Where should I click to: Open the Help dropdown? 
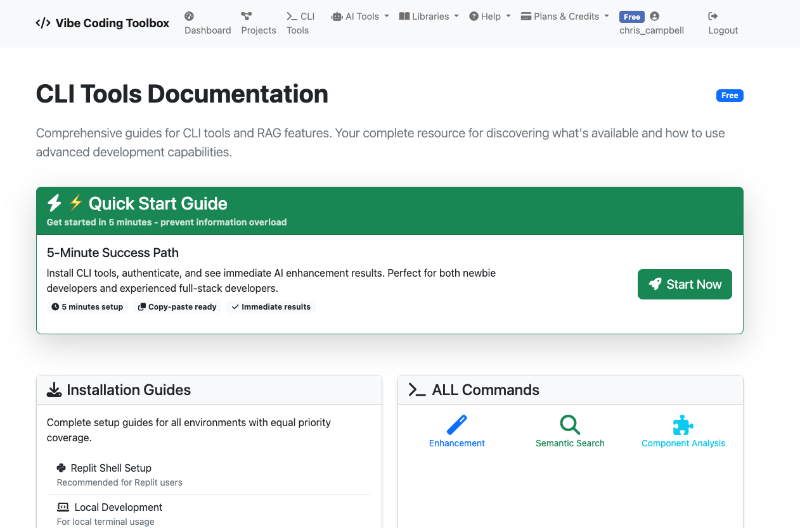pyautogui.click(x=490, y=17)
